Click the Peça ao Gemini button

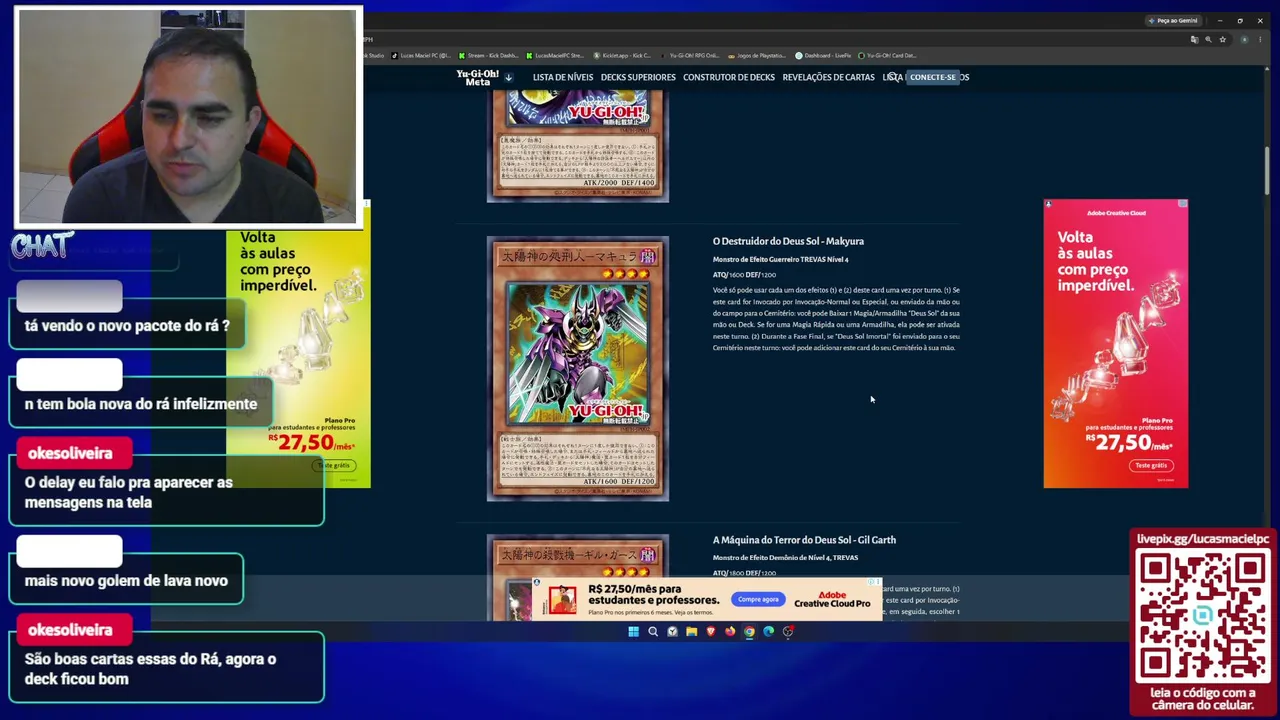coord(1173,20)
